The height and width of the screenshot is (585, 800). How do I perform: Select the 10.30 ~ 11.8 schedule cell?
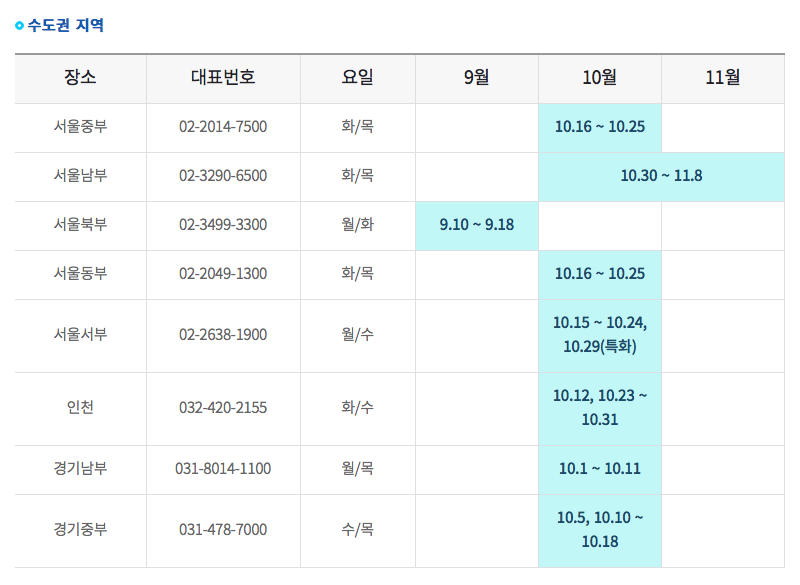[x=661, y=176]
